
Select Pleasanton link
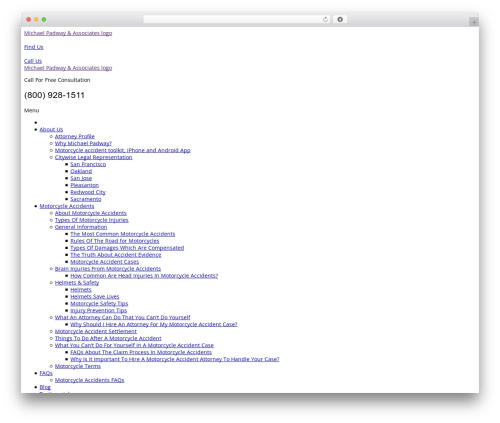tap(85, 185)
